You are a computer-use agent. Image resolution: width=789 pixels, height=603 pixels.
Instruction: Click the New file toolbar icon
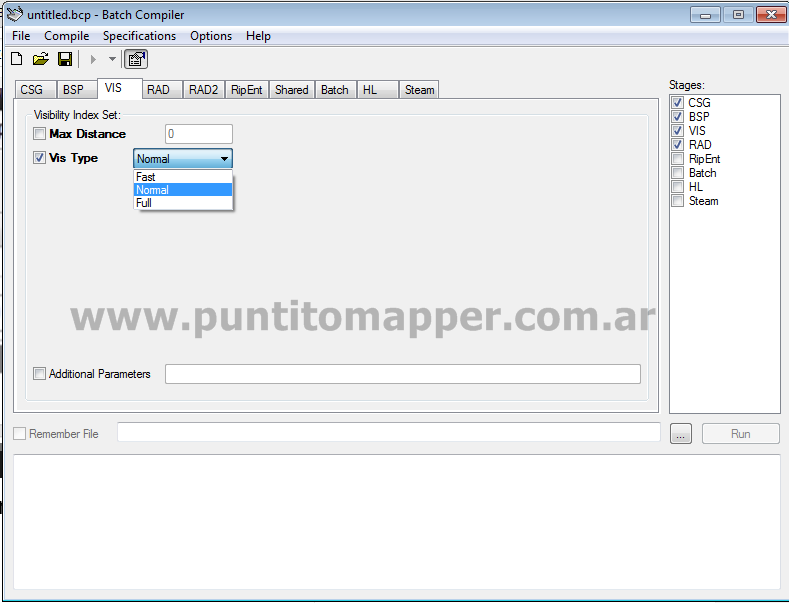click(x=17, y=59)
